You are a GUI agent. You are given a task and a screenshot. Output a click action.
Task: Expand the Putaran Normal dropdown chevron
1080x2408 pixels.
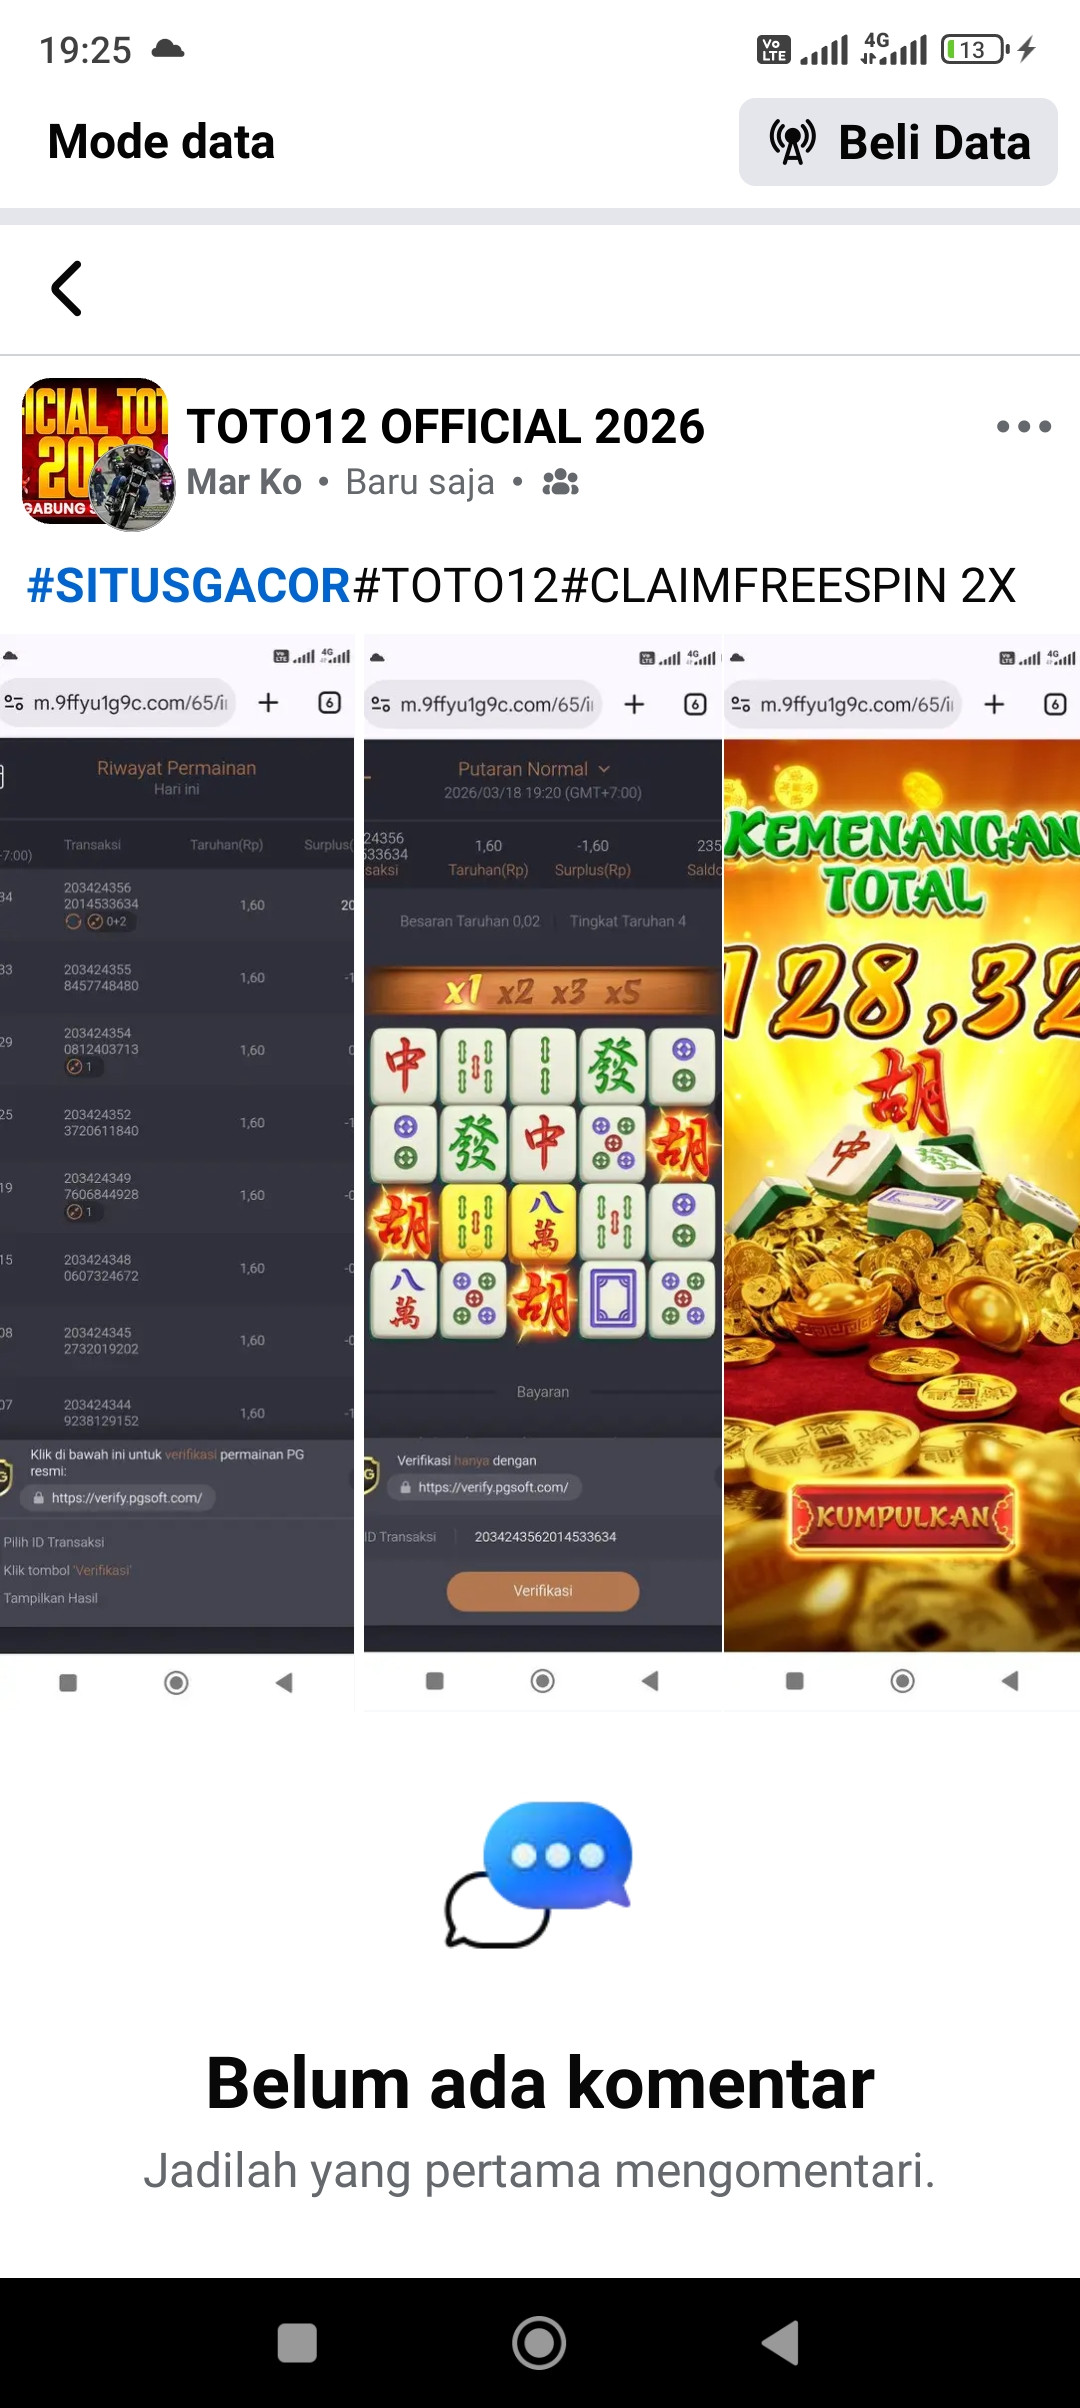pyautogui.click(x=604, y=769)
